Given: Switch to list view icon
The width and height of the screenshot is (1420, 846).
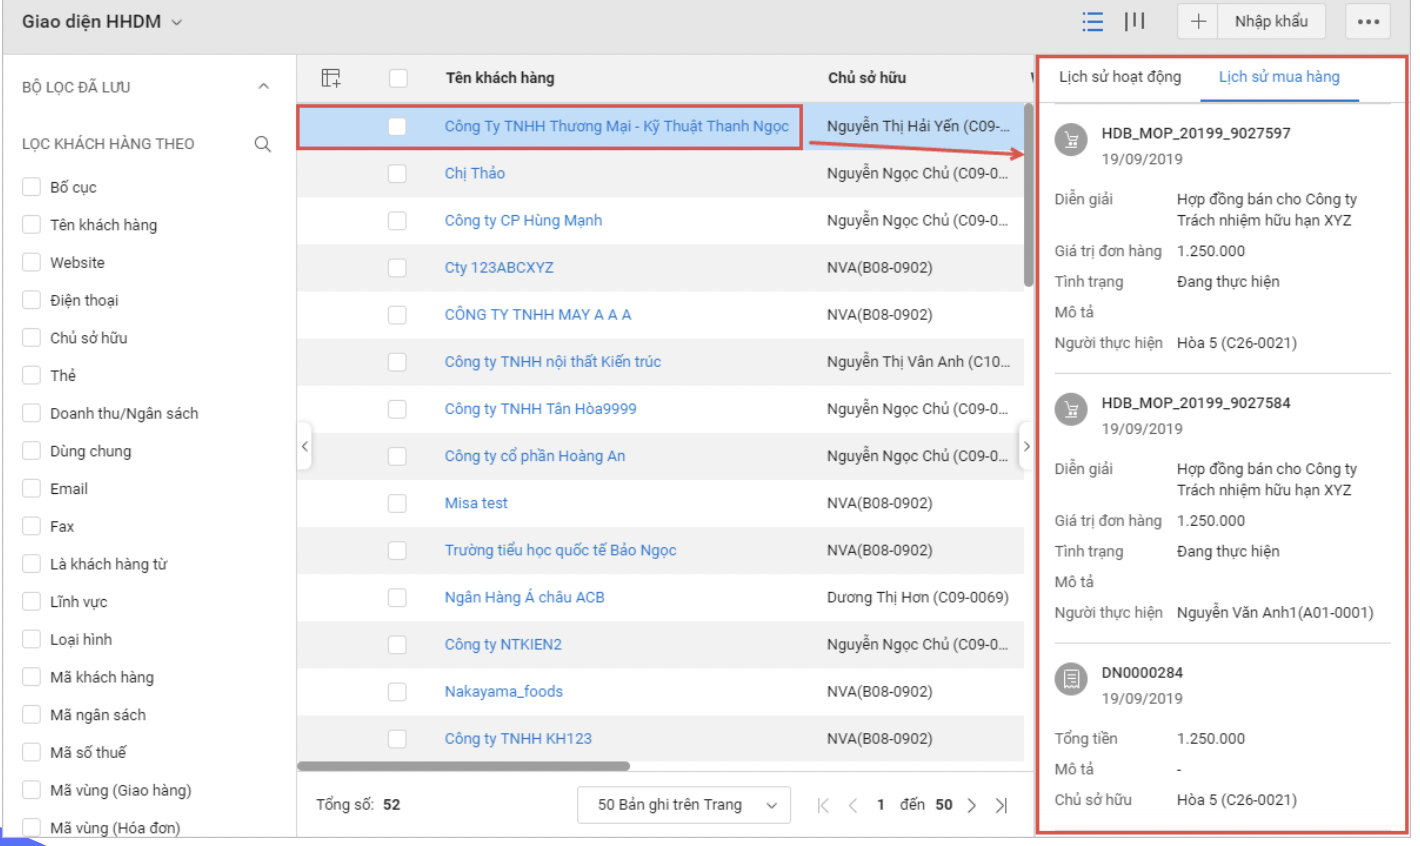Looking at the screenshot, I should [1092, 21].
